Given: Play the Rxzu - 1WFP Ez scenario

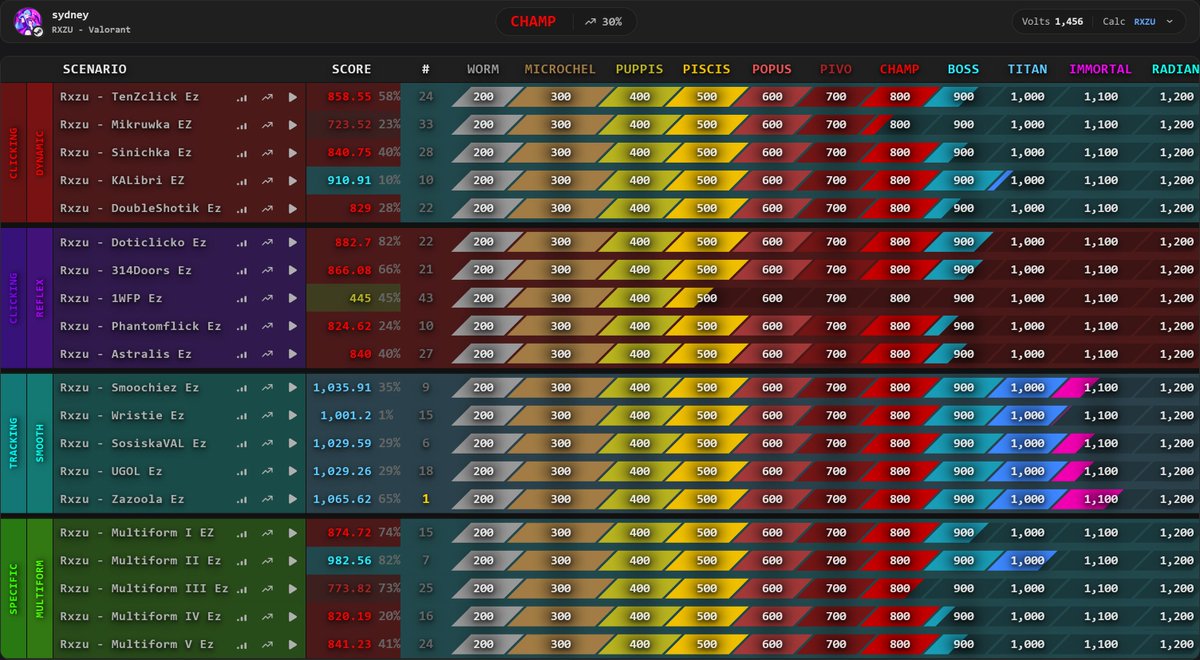Looking at the screenshot, I should tap(293, 299).
